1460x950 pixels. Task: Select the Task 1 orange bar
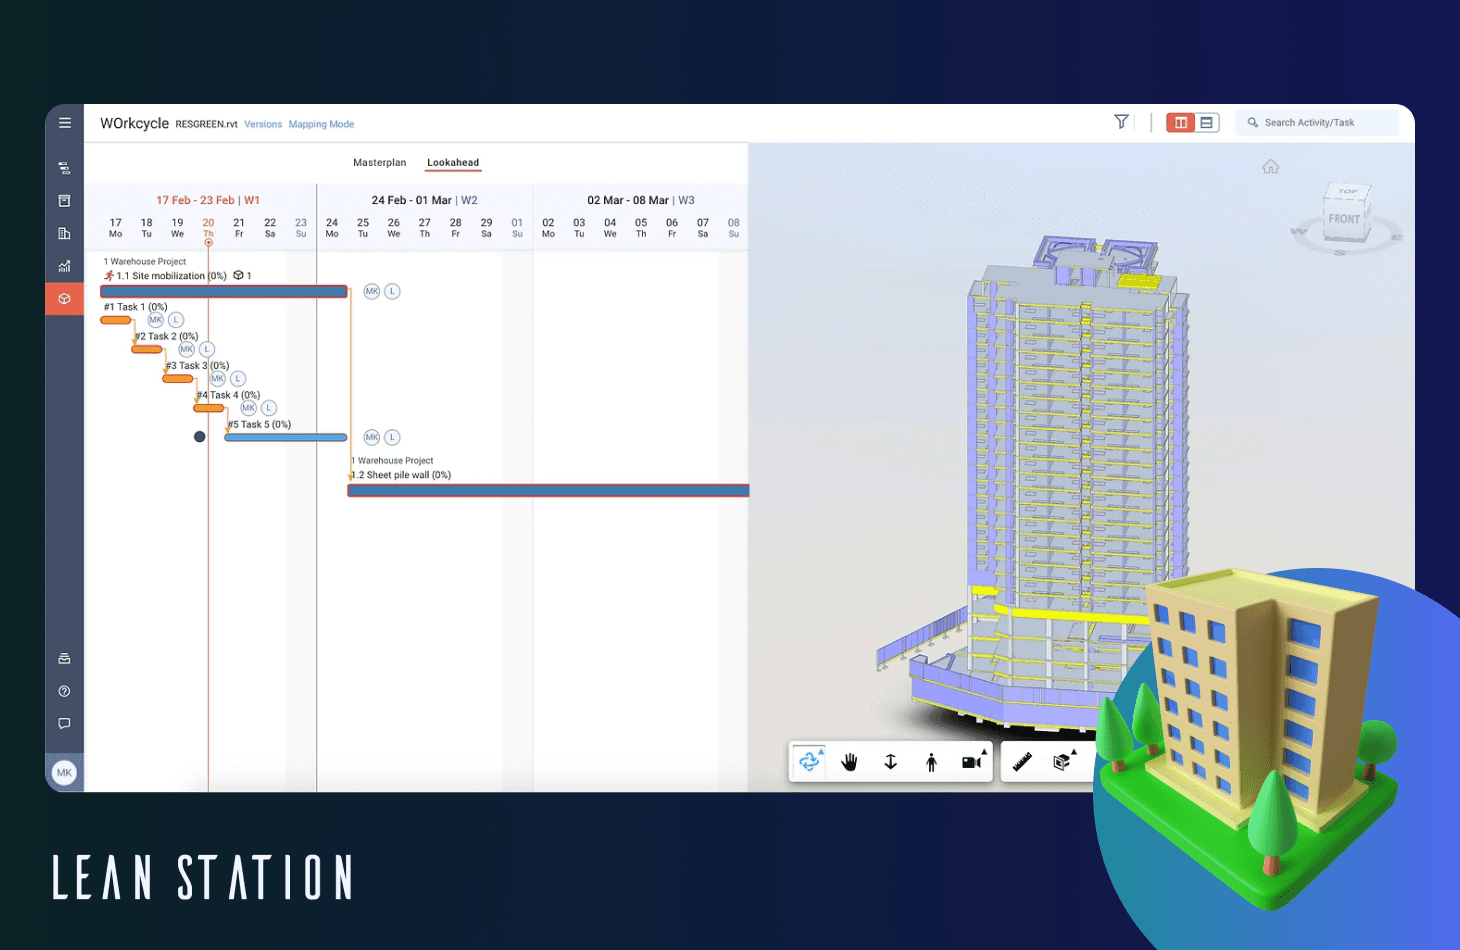click(x=116, y=320)
